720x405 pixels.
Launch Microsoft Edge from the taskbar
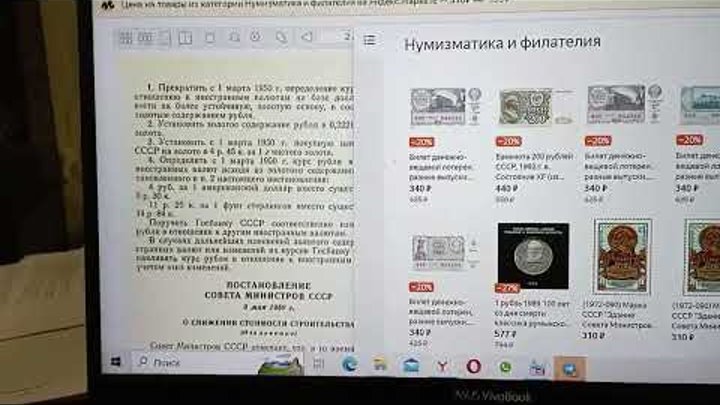(349, 365)
